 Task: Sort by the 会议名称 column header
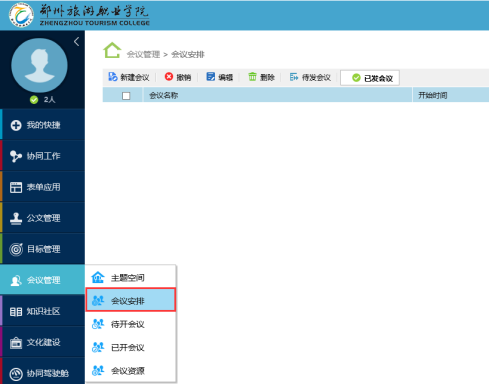tap(163, 96)
